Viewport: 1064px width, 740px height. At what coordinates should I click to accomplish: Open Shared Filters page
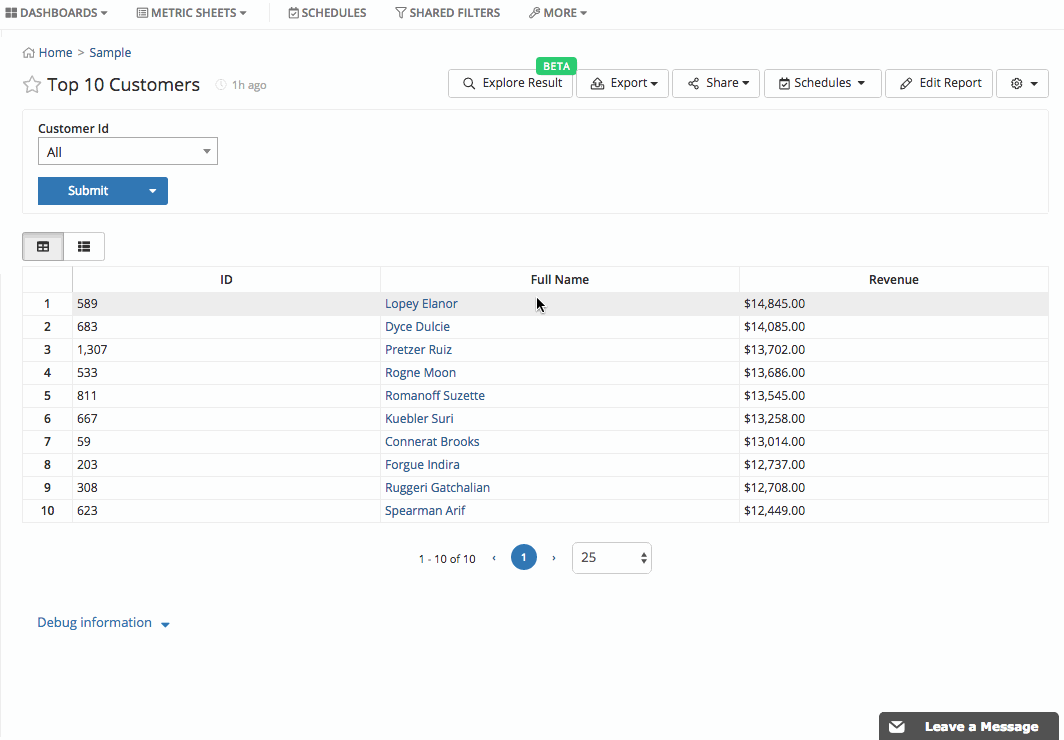click(x=448, y=13)
